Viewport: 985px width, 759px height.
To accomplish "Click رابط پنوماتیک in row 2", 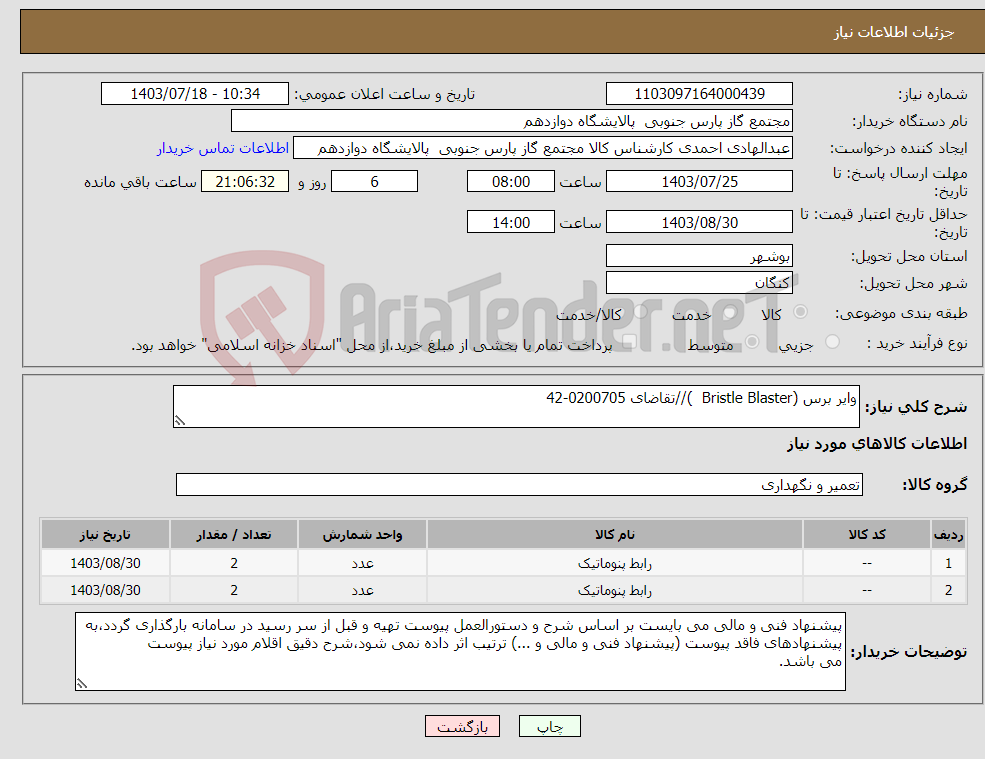I will pos(614,591).
